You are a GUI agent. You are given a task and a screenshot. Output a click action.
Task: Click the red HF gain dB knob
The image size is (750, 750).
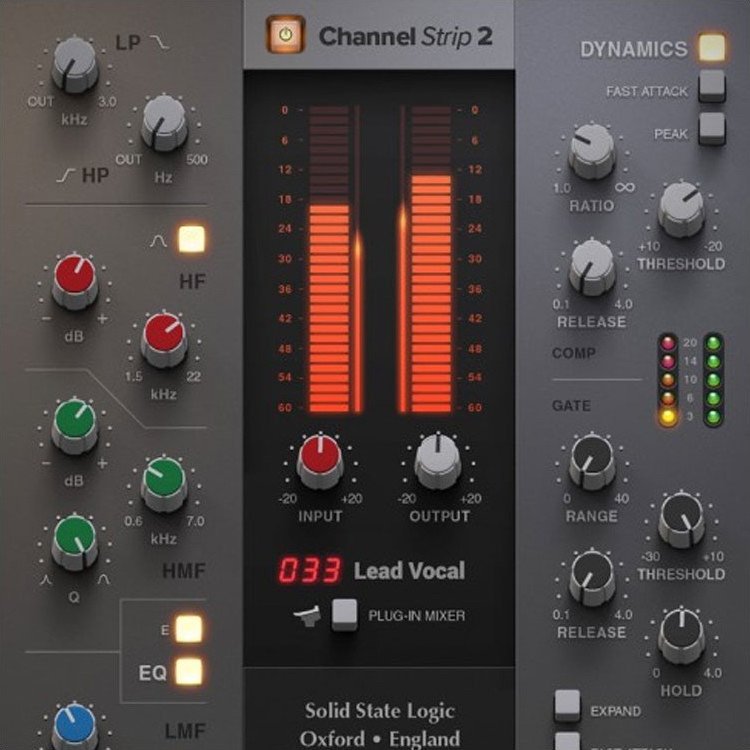click(x=75, y=282)
